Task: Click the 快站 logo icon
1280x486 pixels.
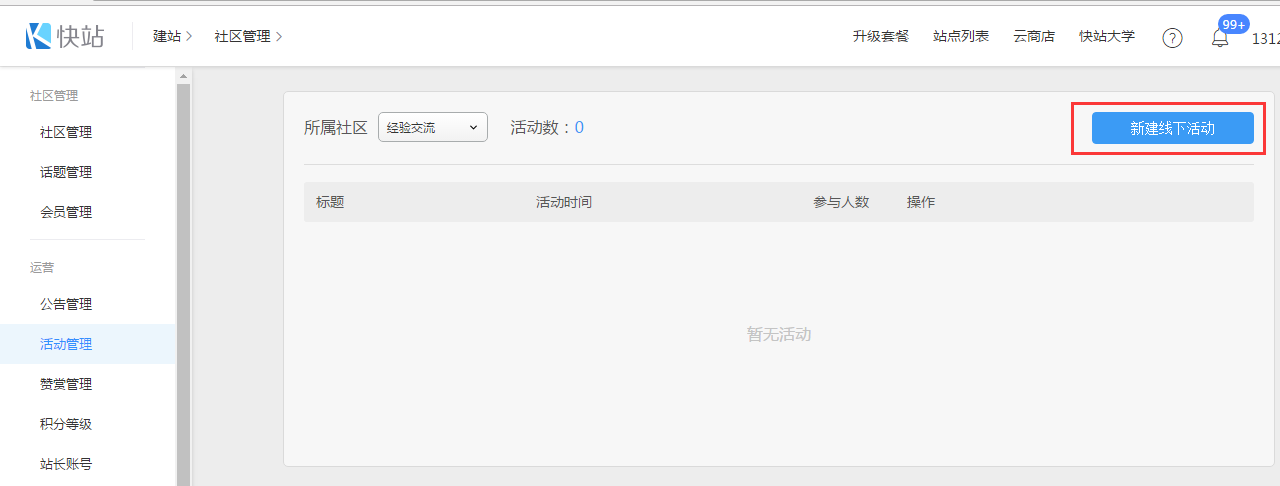Action: [38, 36]
